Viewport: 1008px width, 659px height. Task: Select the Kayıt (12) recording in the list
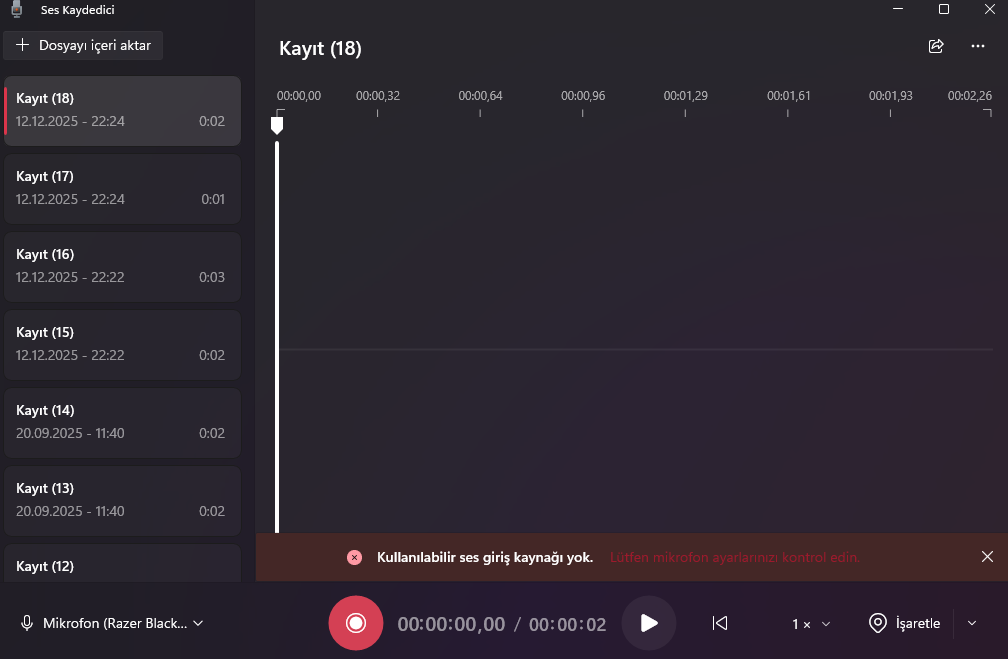(x=122, y=564)
